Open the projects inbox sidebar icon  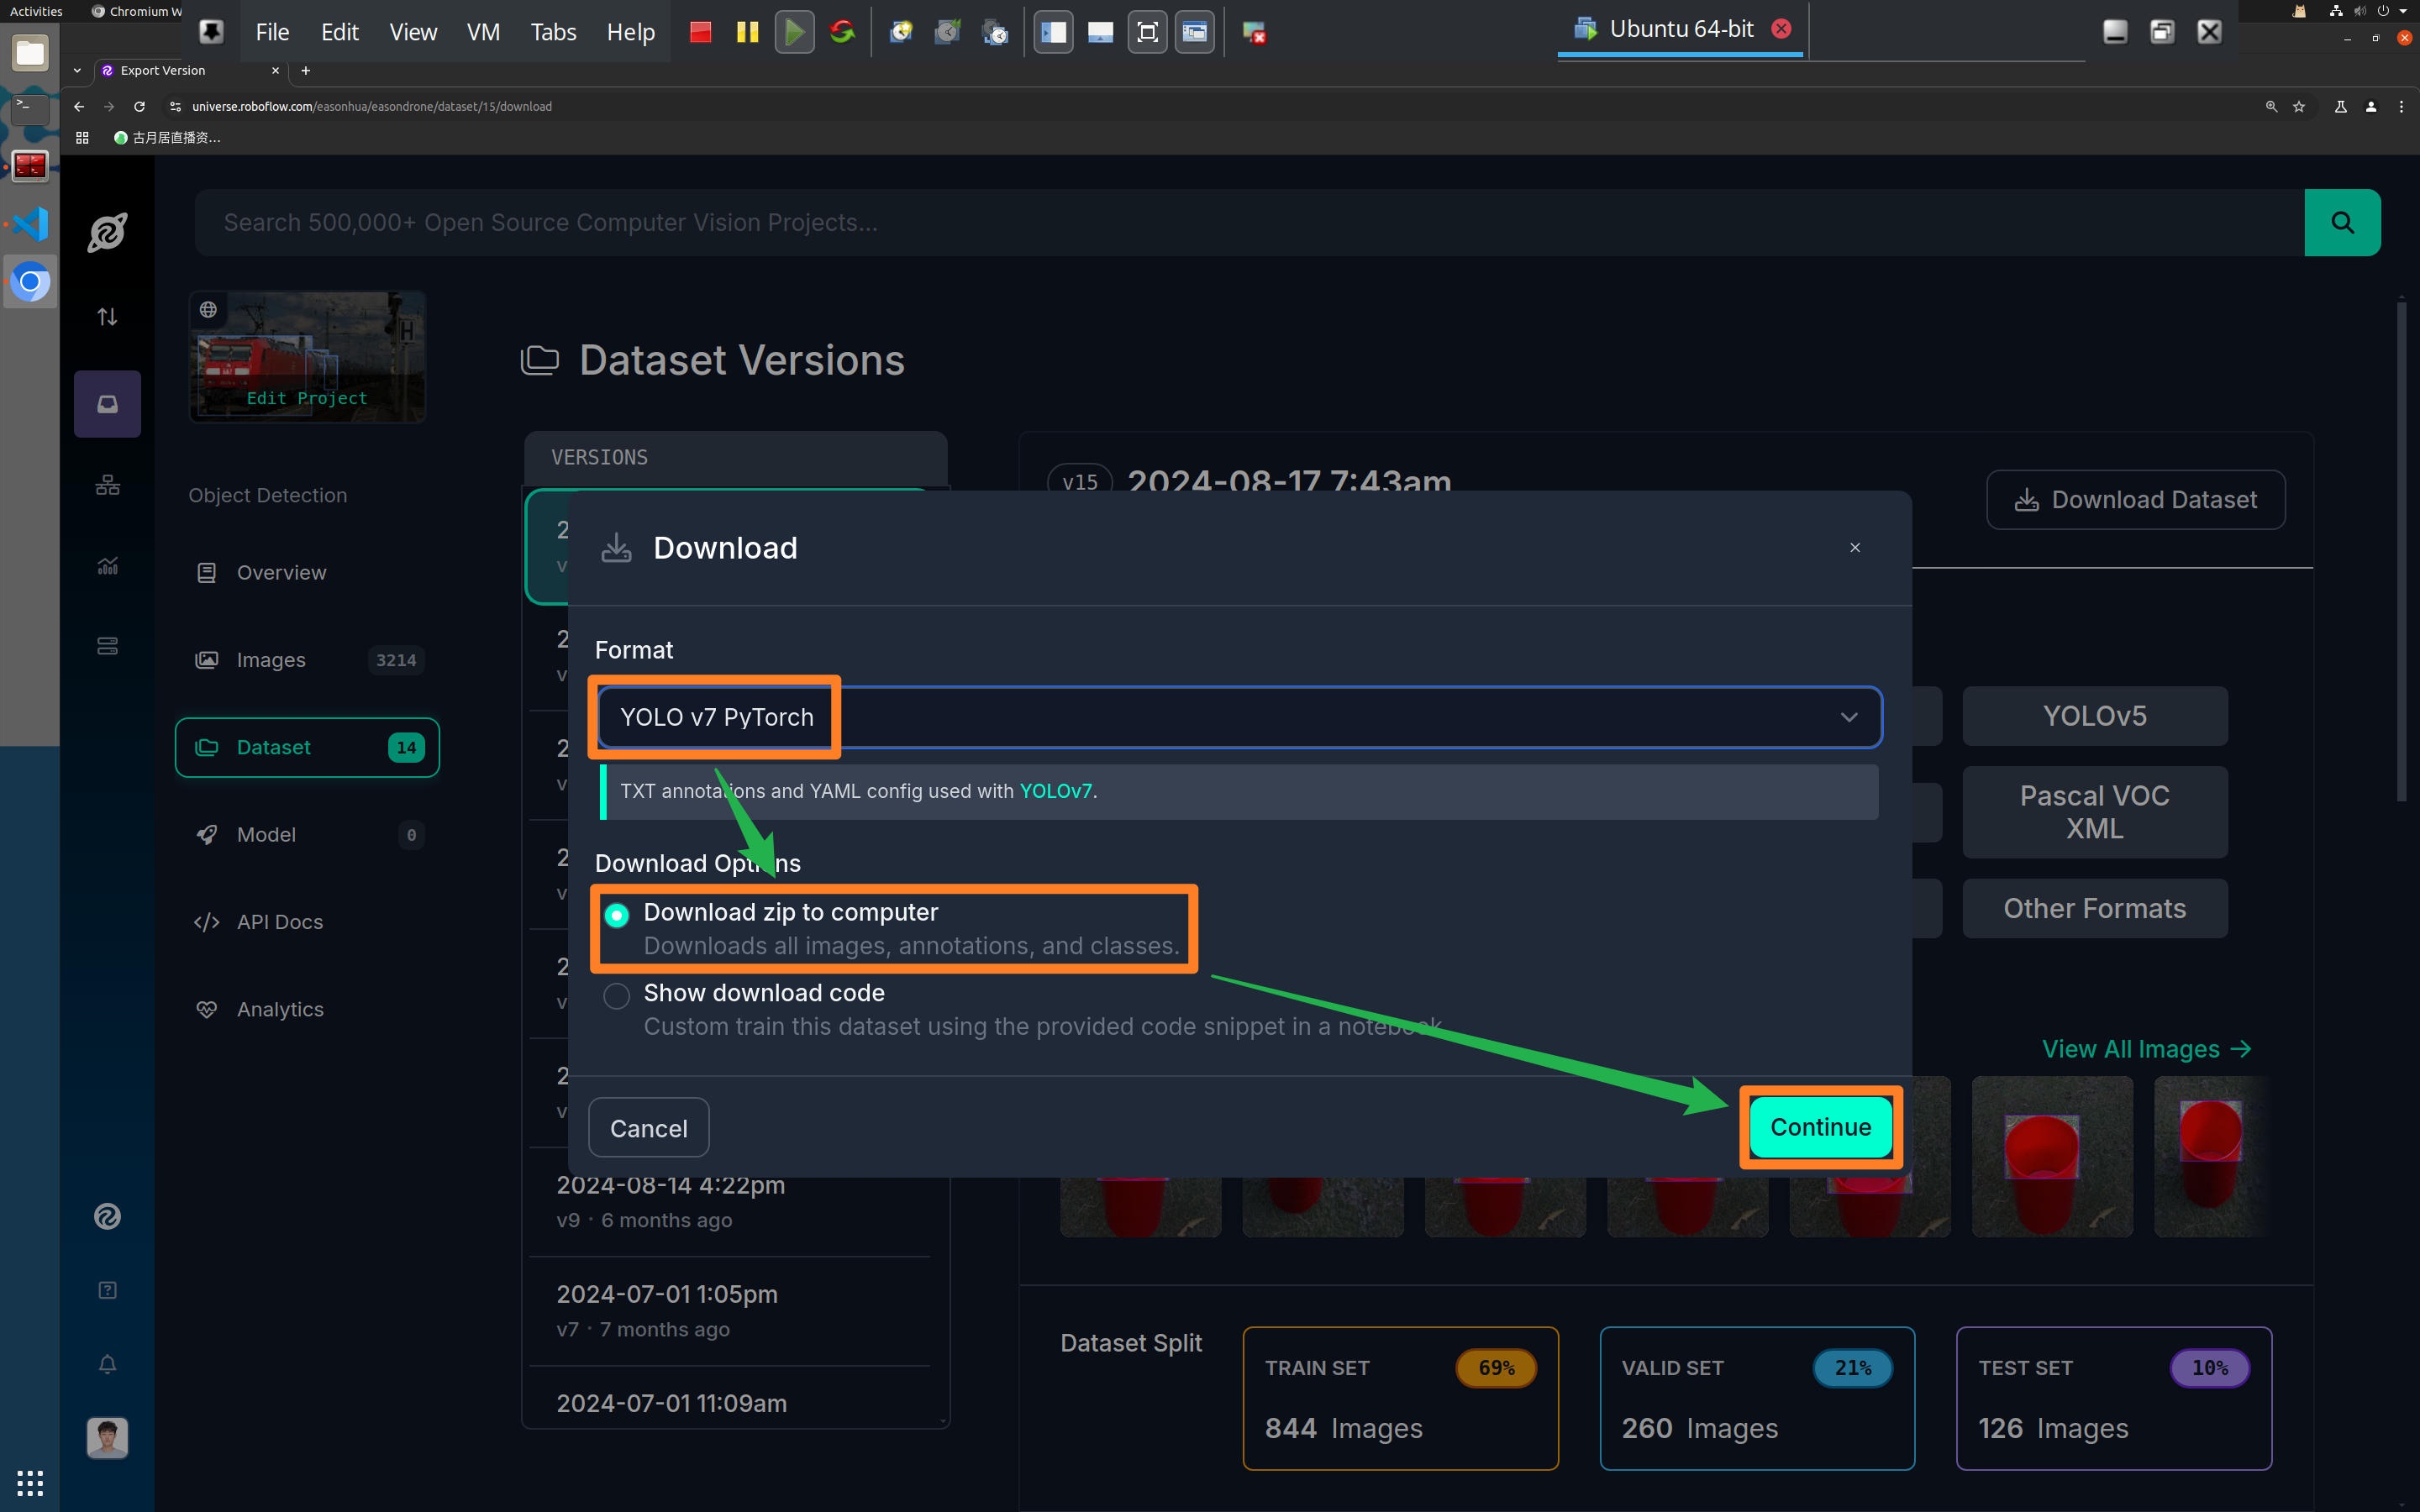point(107,404)
